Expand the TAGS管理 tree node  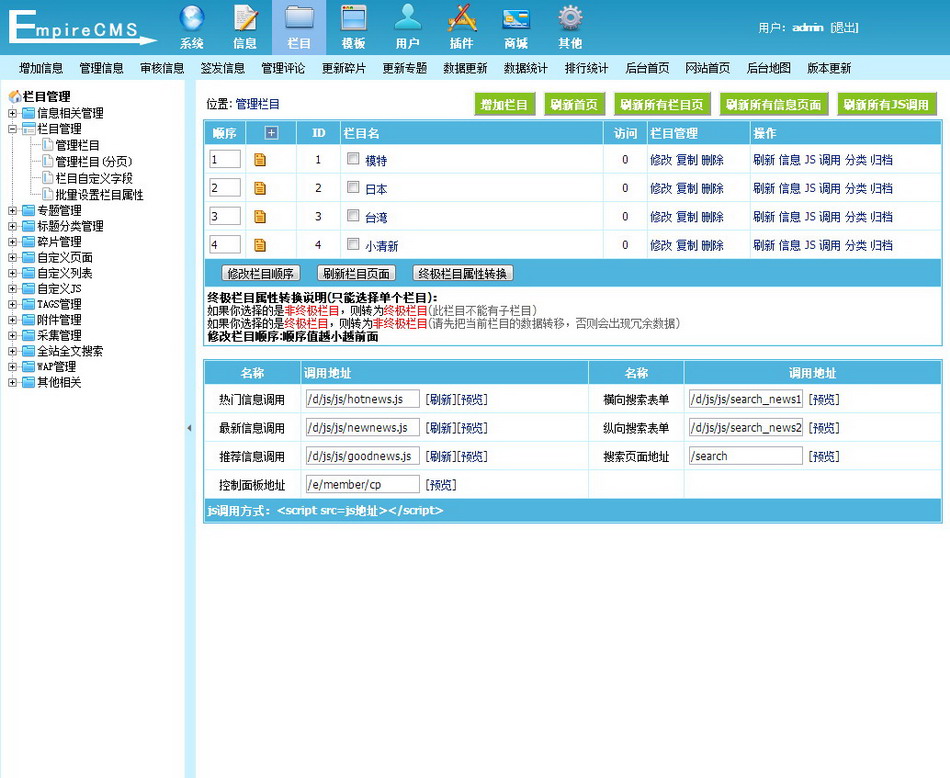12,305
